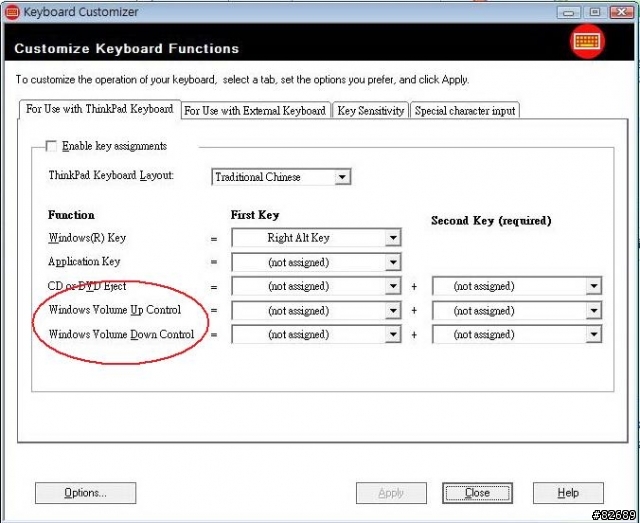Click the Second Key (required) heading
640x523 pixels.
pyautogui.click(x=491, y=221)
